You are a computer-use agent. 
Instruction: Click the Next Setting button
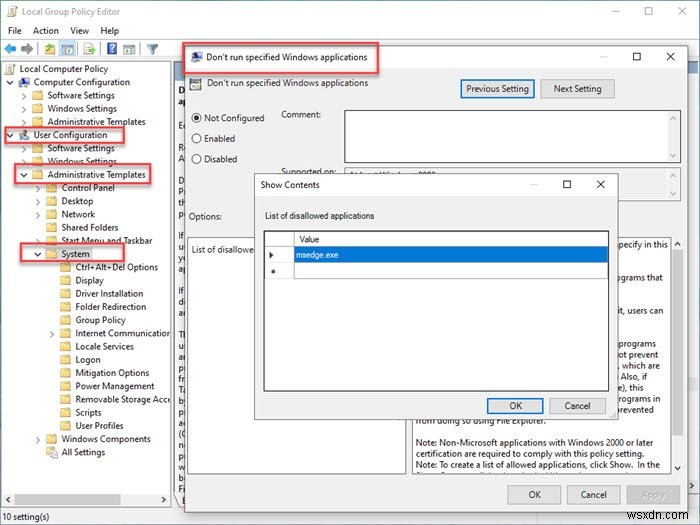577,89
